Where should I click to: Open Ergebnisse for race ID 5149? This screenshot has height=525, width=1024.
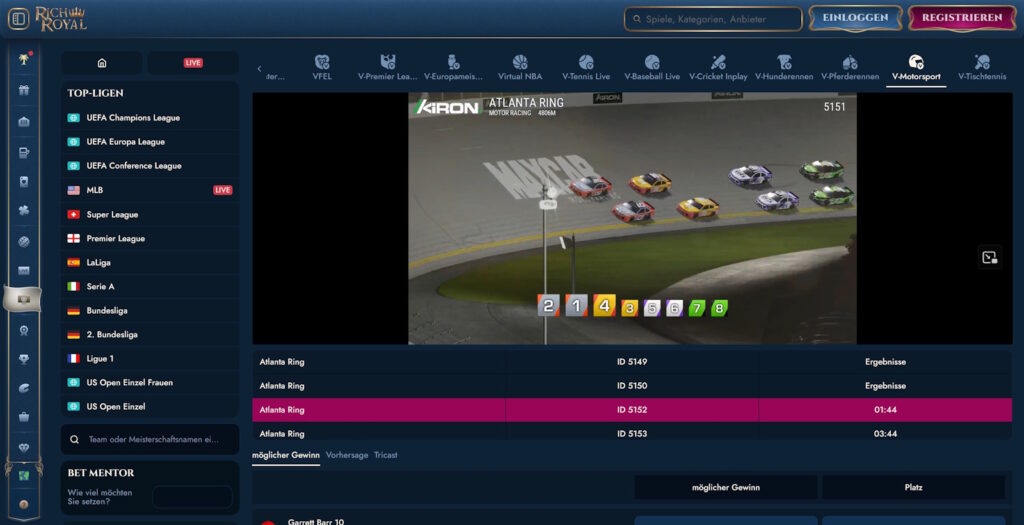884,362
